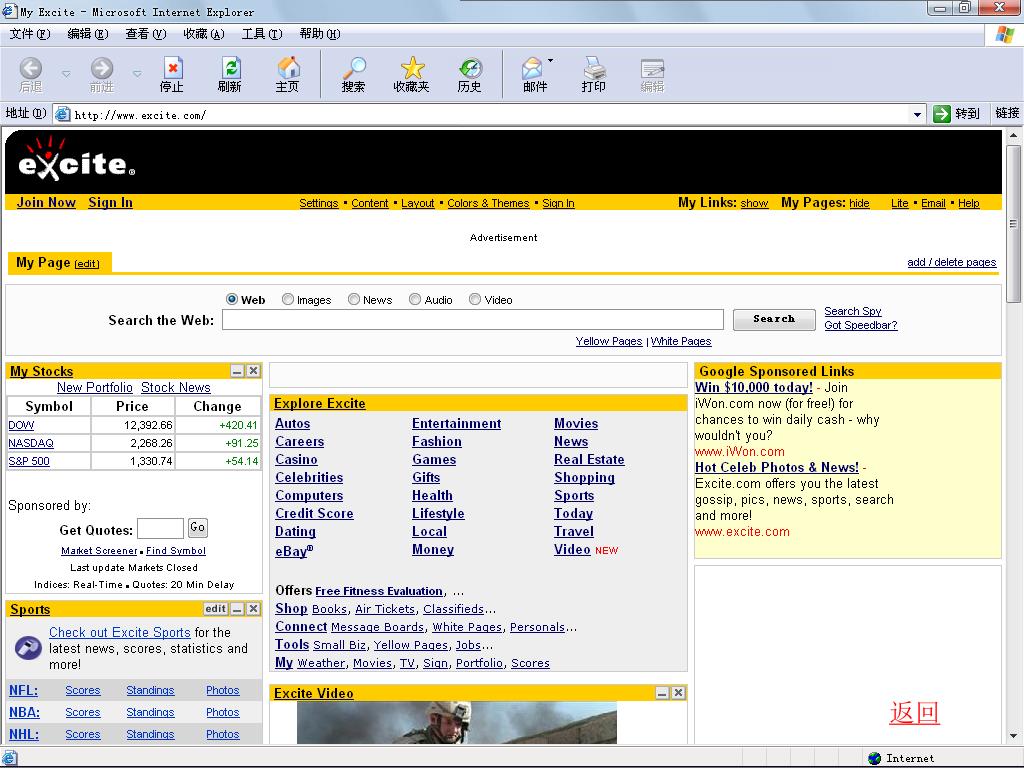Open NFL Scores link
This screenshot has width=1024, height=768.
tap(83, 690)
